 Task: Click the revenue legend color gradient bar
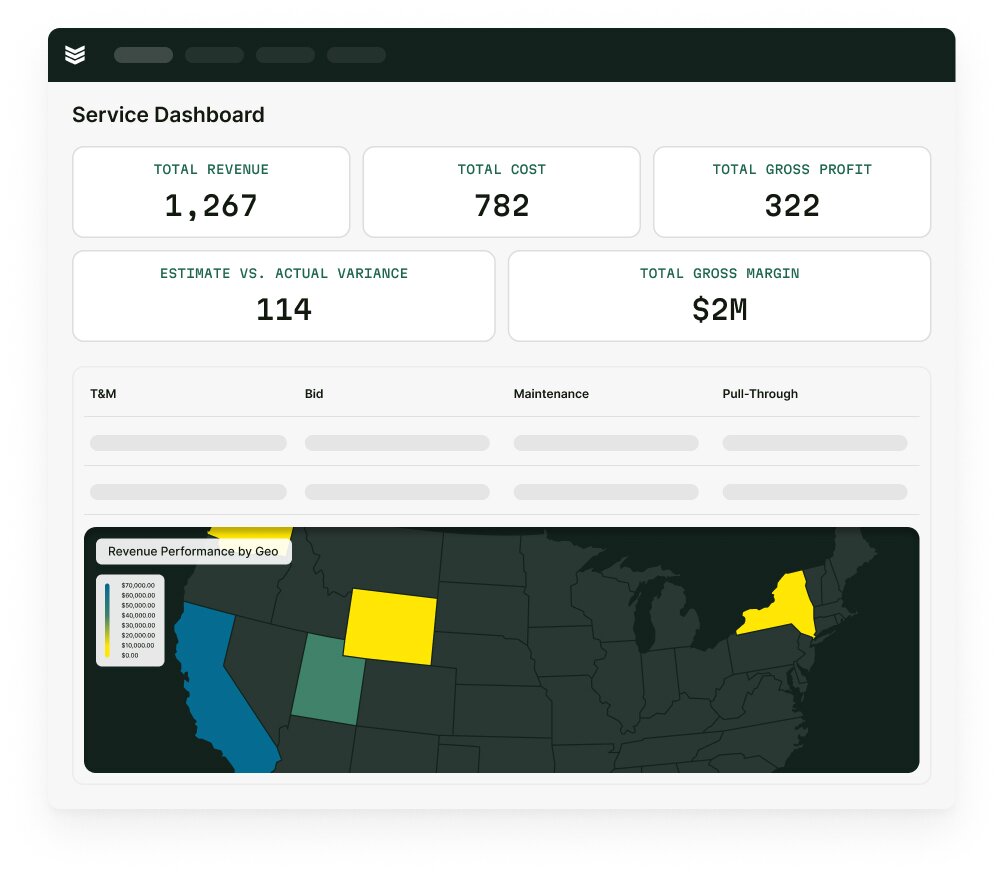pyautogui.click(x=108, y=620)
